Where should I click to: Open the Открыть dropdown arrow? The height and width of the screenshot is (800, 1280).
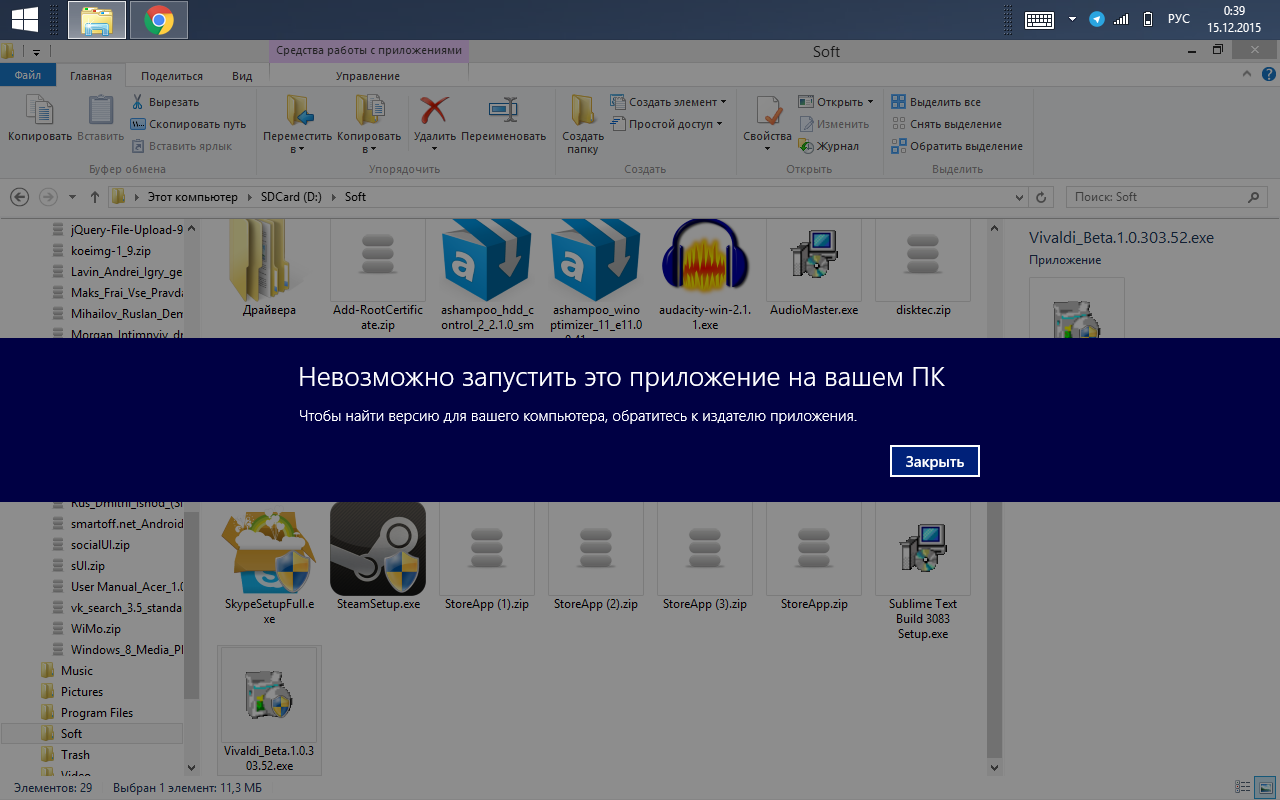point(870,102)
